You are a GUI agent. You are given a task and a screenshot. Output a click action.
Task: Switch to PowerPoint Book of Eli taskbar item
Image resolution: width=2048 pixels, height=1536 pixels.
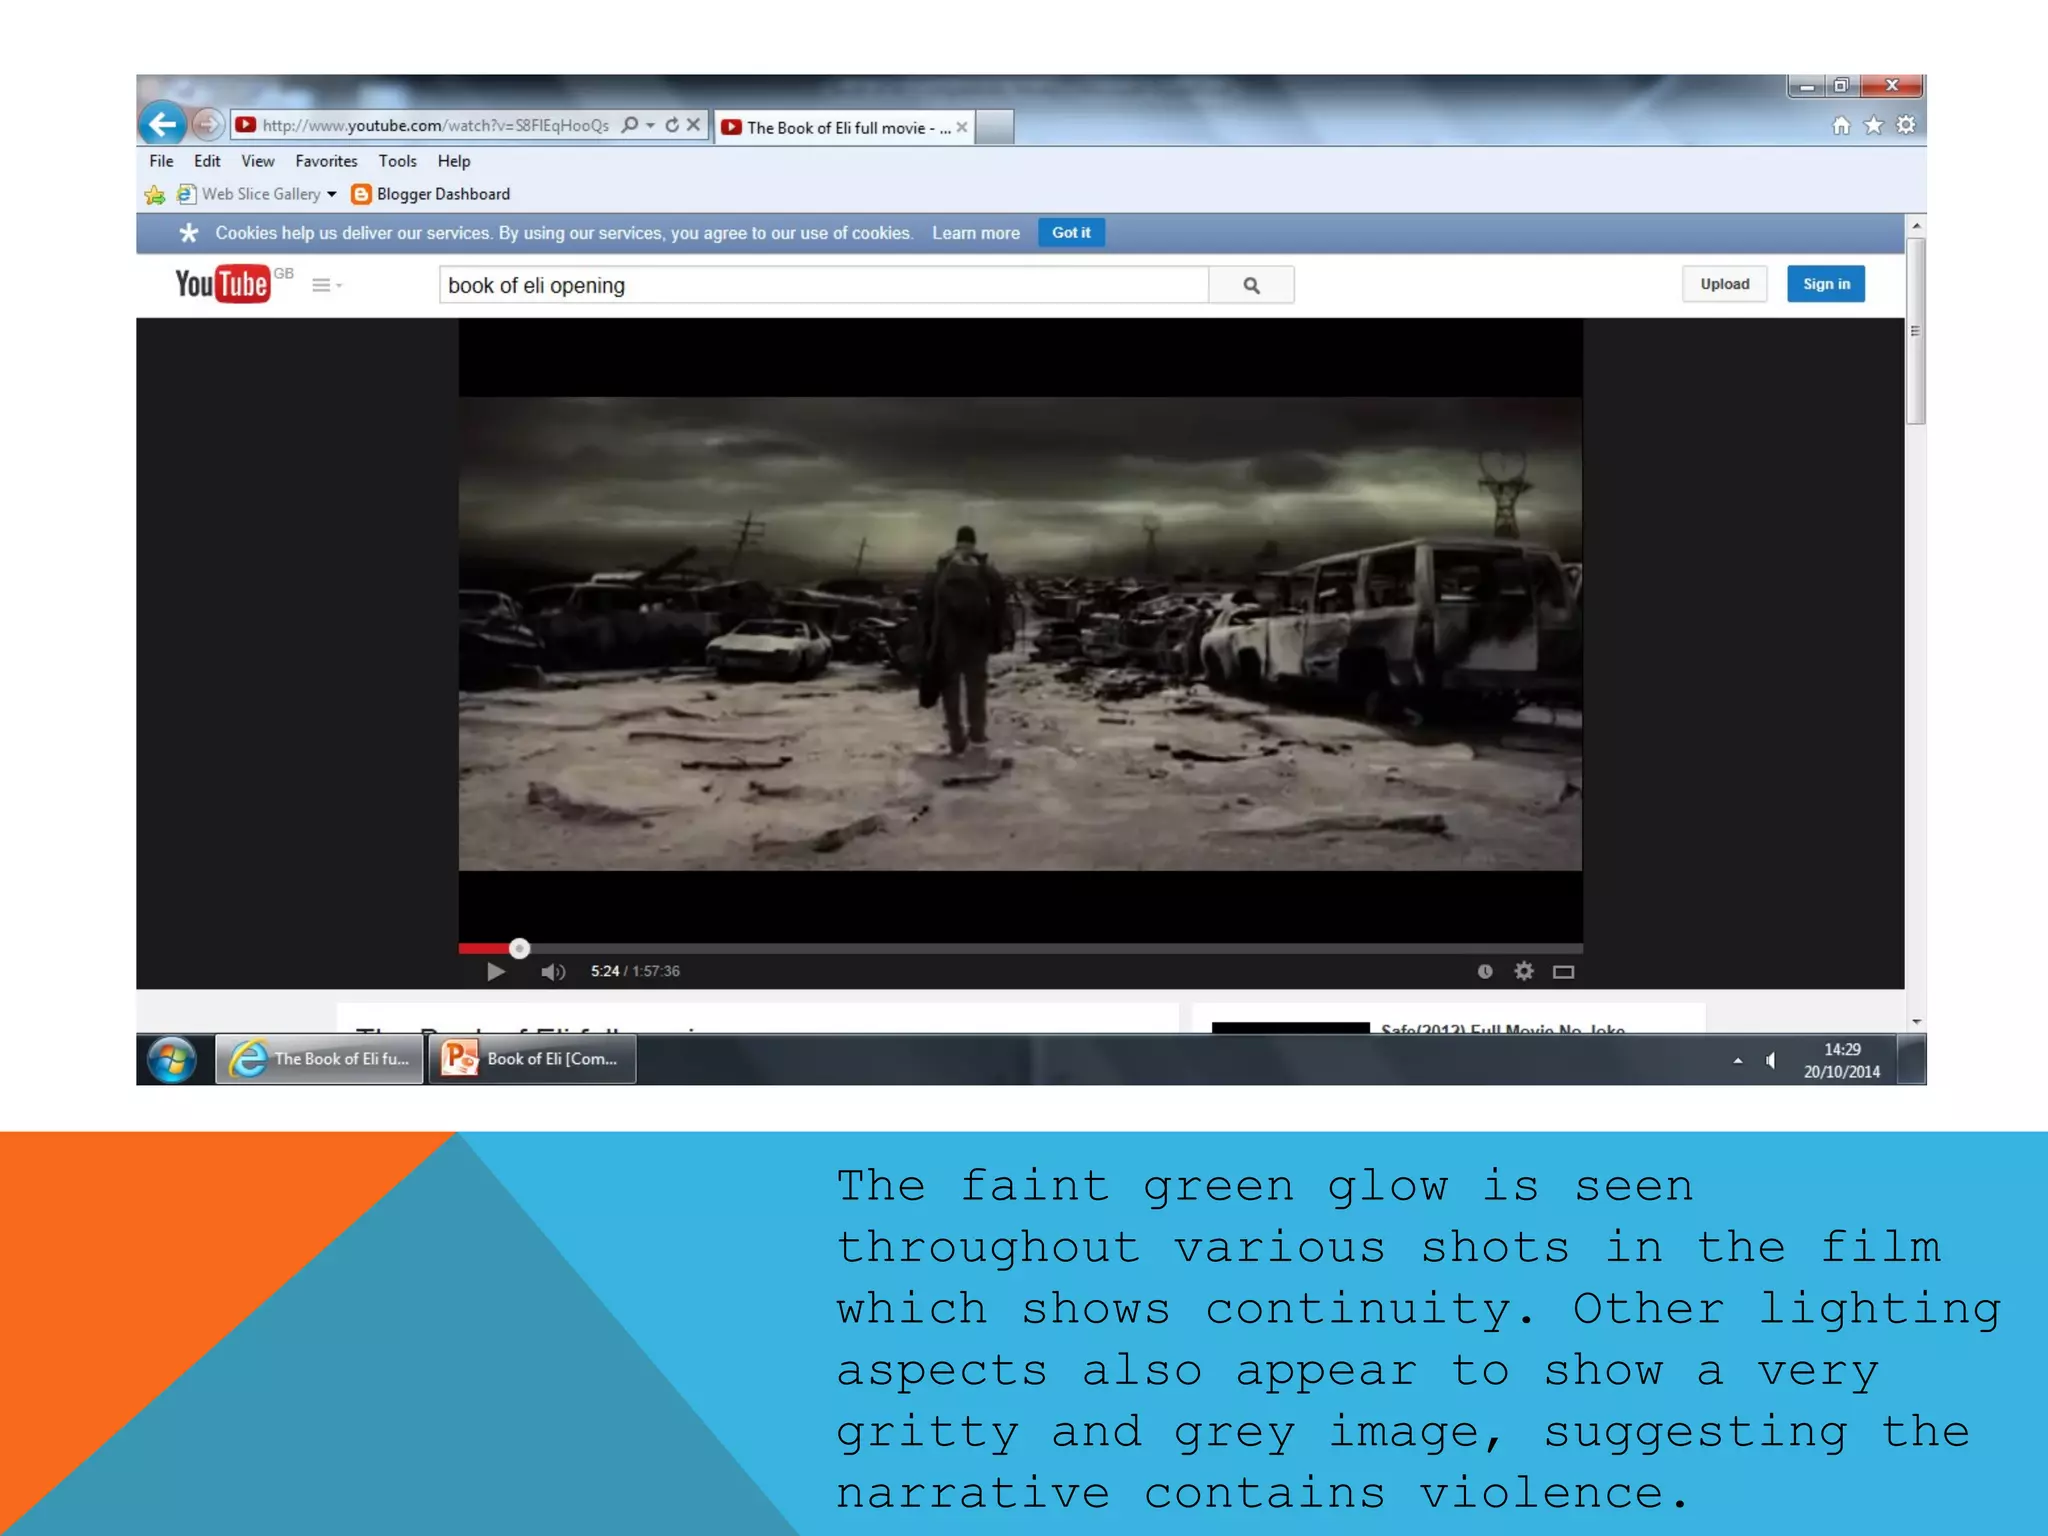click(532, 1059)
